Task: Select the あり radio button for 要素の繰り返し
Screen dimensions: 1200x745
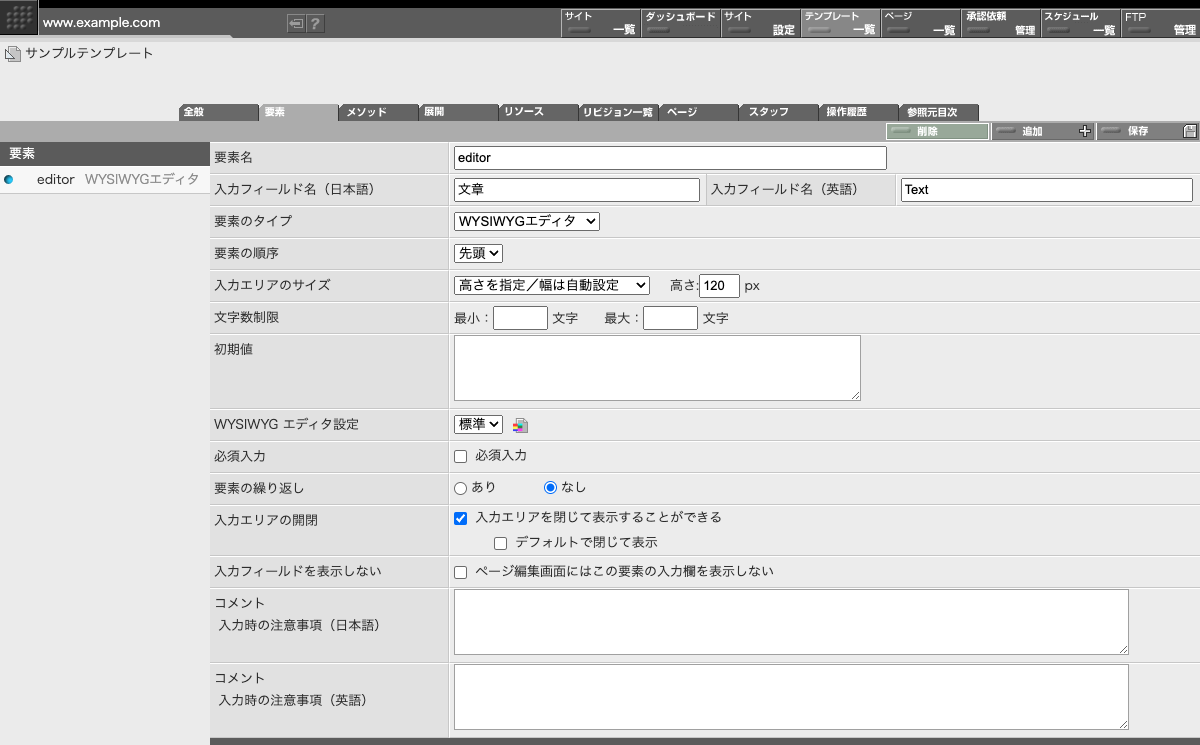Action: (x=460, y=488)
